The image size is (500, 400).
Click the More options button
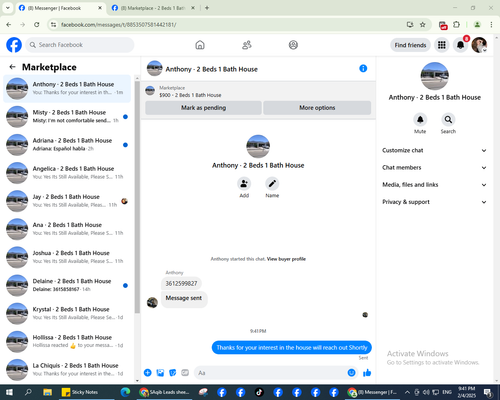[x=317, y=108]
